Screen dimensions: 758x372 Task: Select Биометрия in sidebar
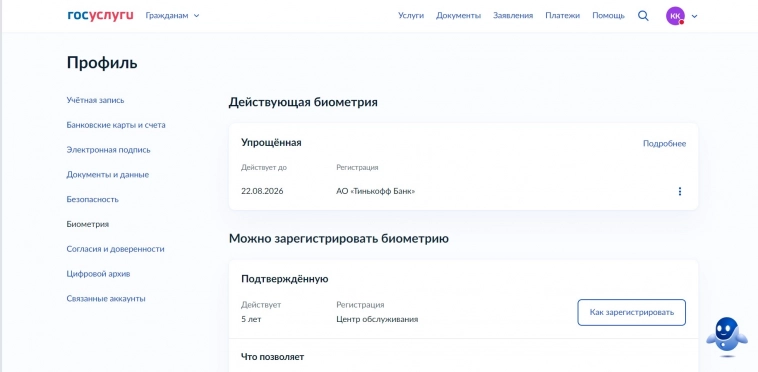pyautogui.click(x=87, y=224)
